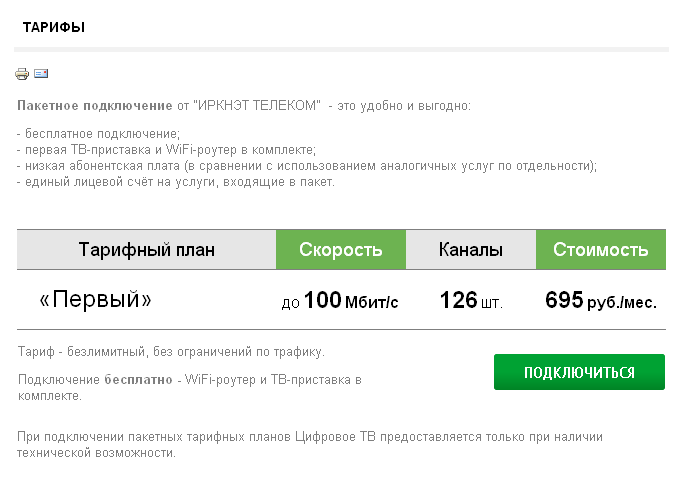
Task: Click the e-mail envelope icon
Action: click(41, 73)
